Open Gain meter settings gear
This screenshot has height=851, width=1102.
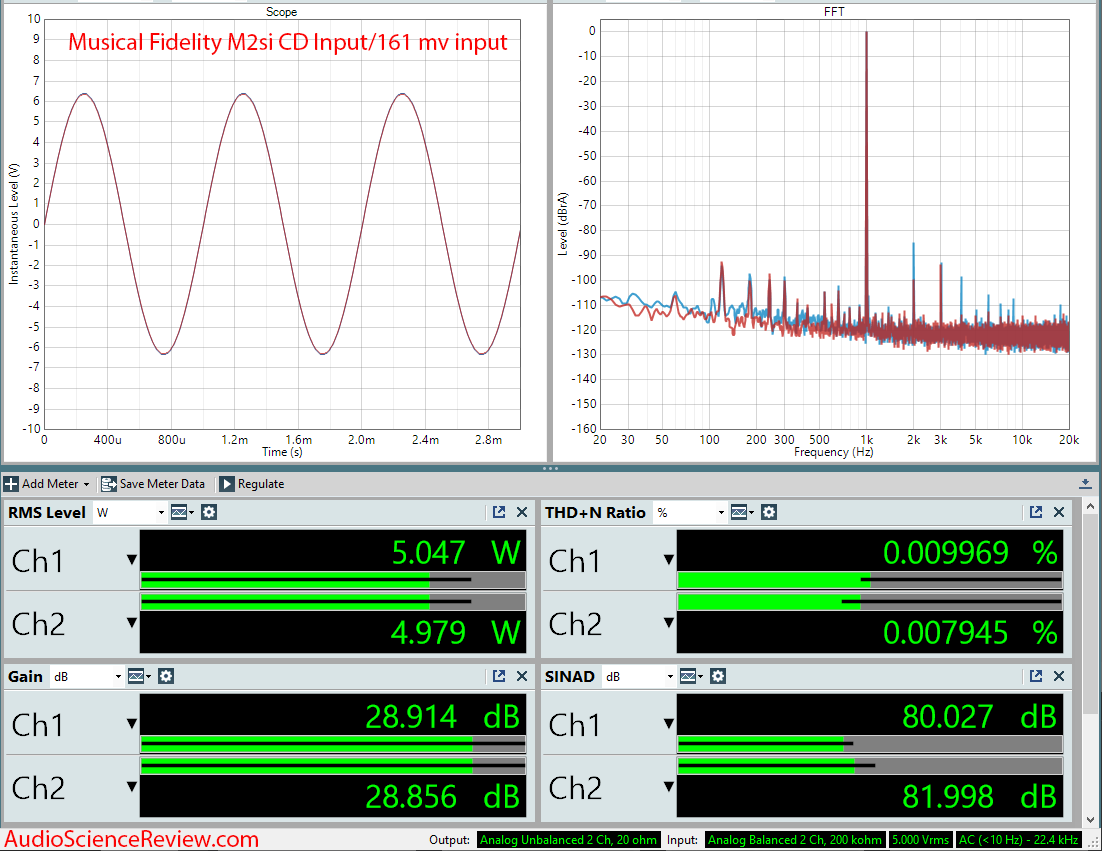pyautogui.click(x=166, y=676)
